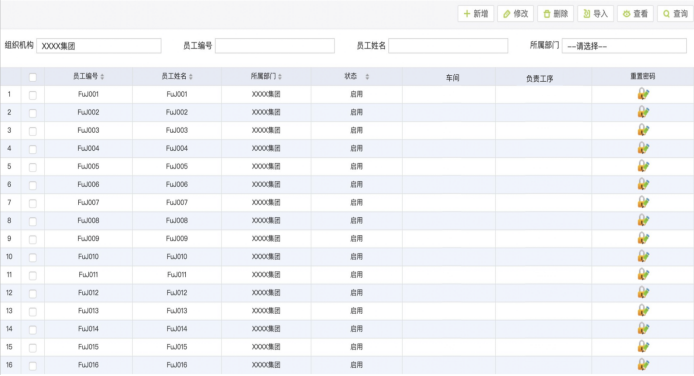Click the 导入 import button
This screenshot has height=376, width=694.
[595, 14]
